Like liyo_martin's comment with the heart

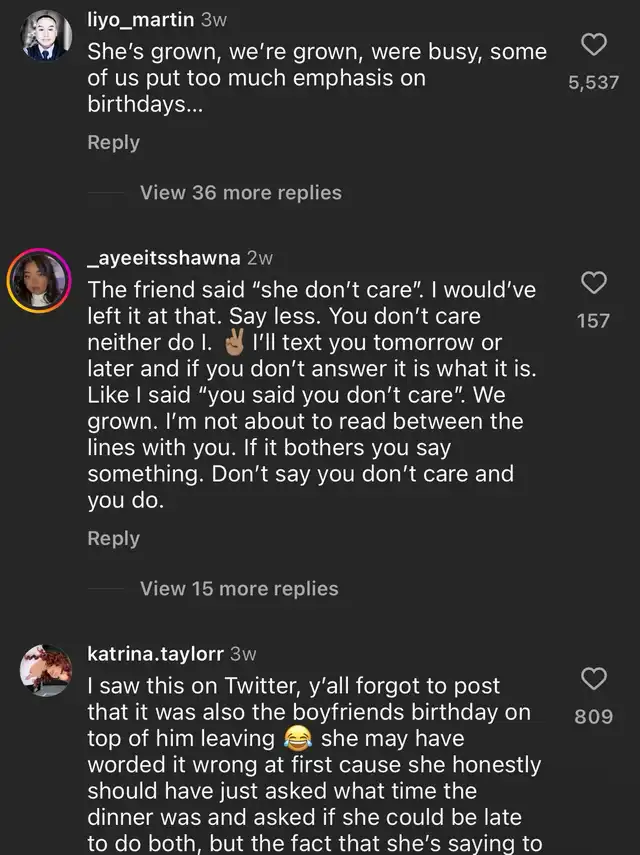point(594,45)
